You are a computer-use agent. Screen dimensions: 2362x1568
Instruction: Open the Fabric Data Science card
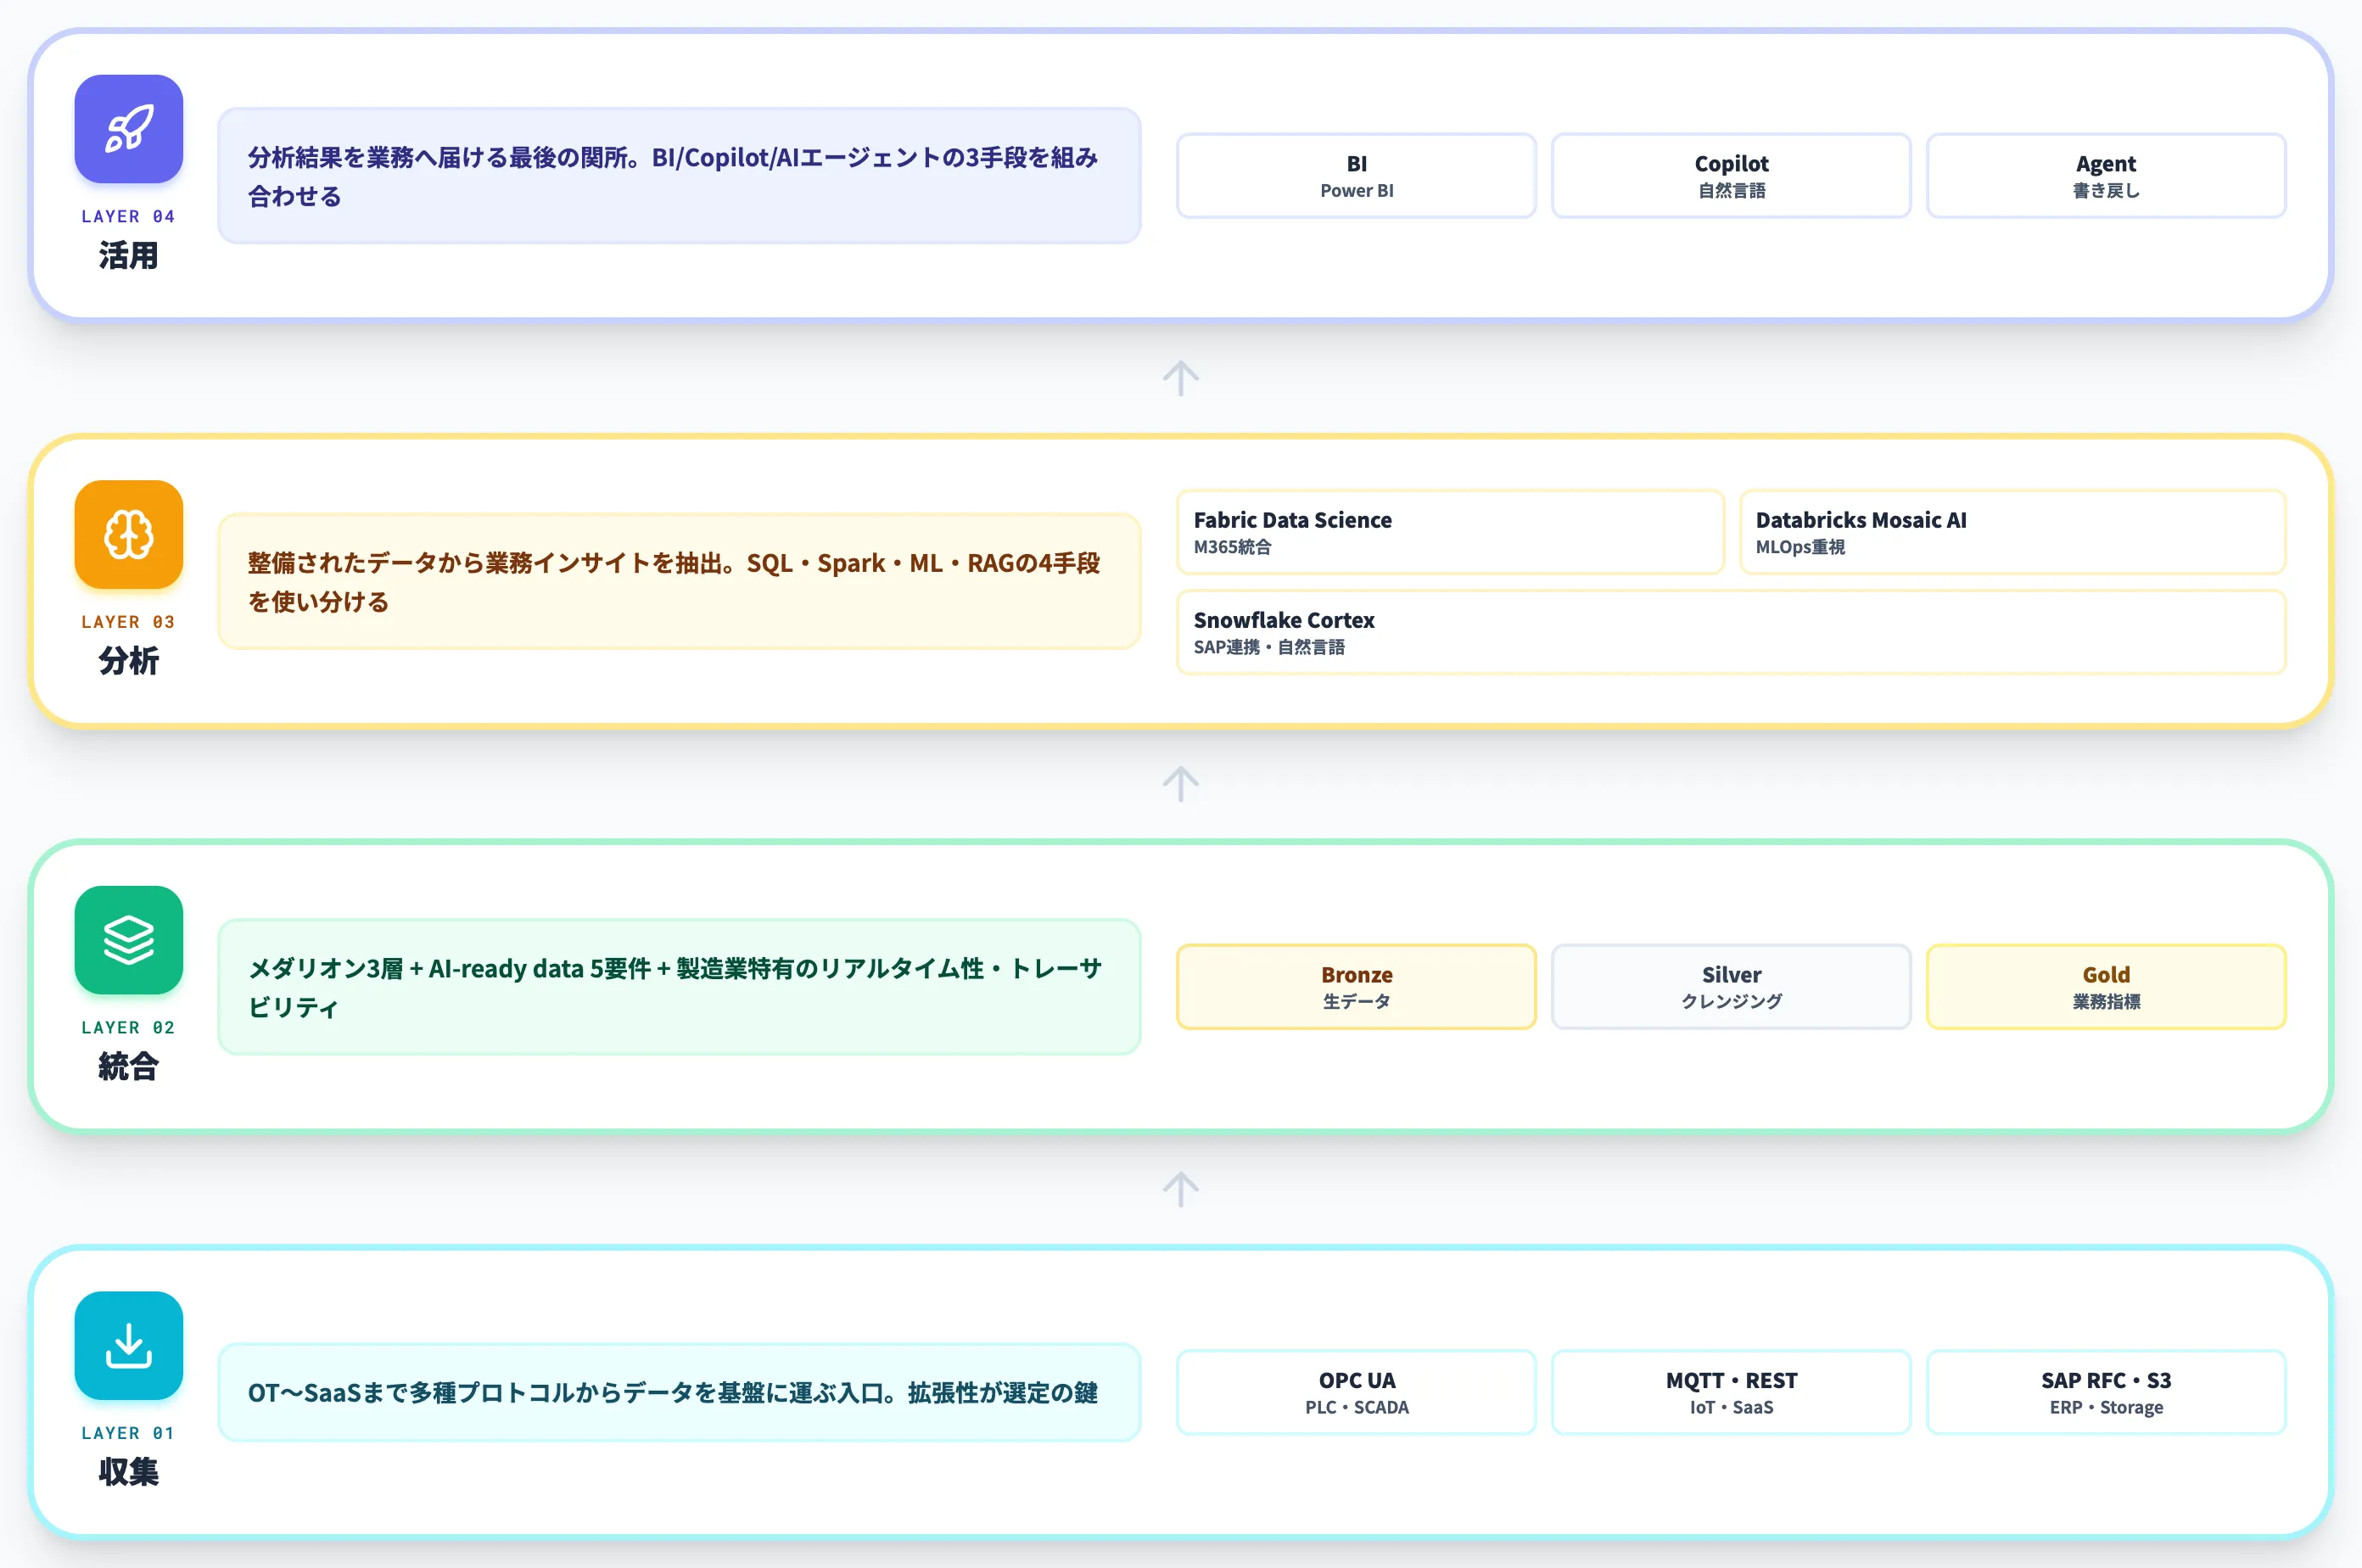[1450, 532]
